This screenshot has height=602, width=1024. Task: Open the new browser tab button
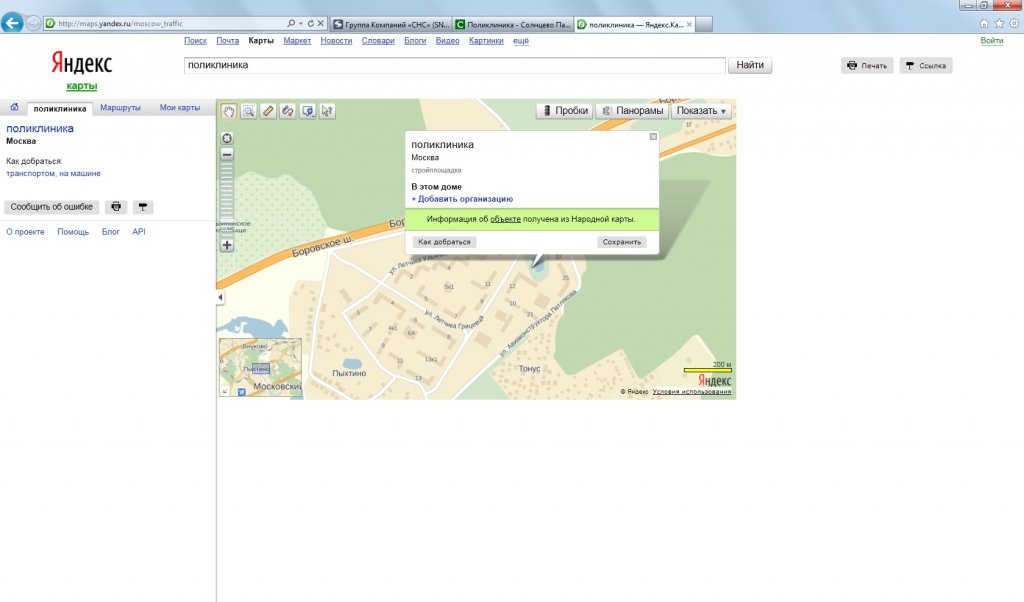tap(704, 25)
